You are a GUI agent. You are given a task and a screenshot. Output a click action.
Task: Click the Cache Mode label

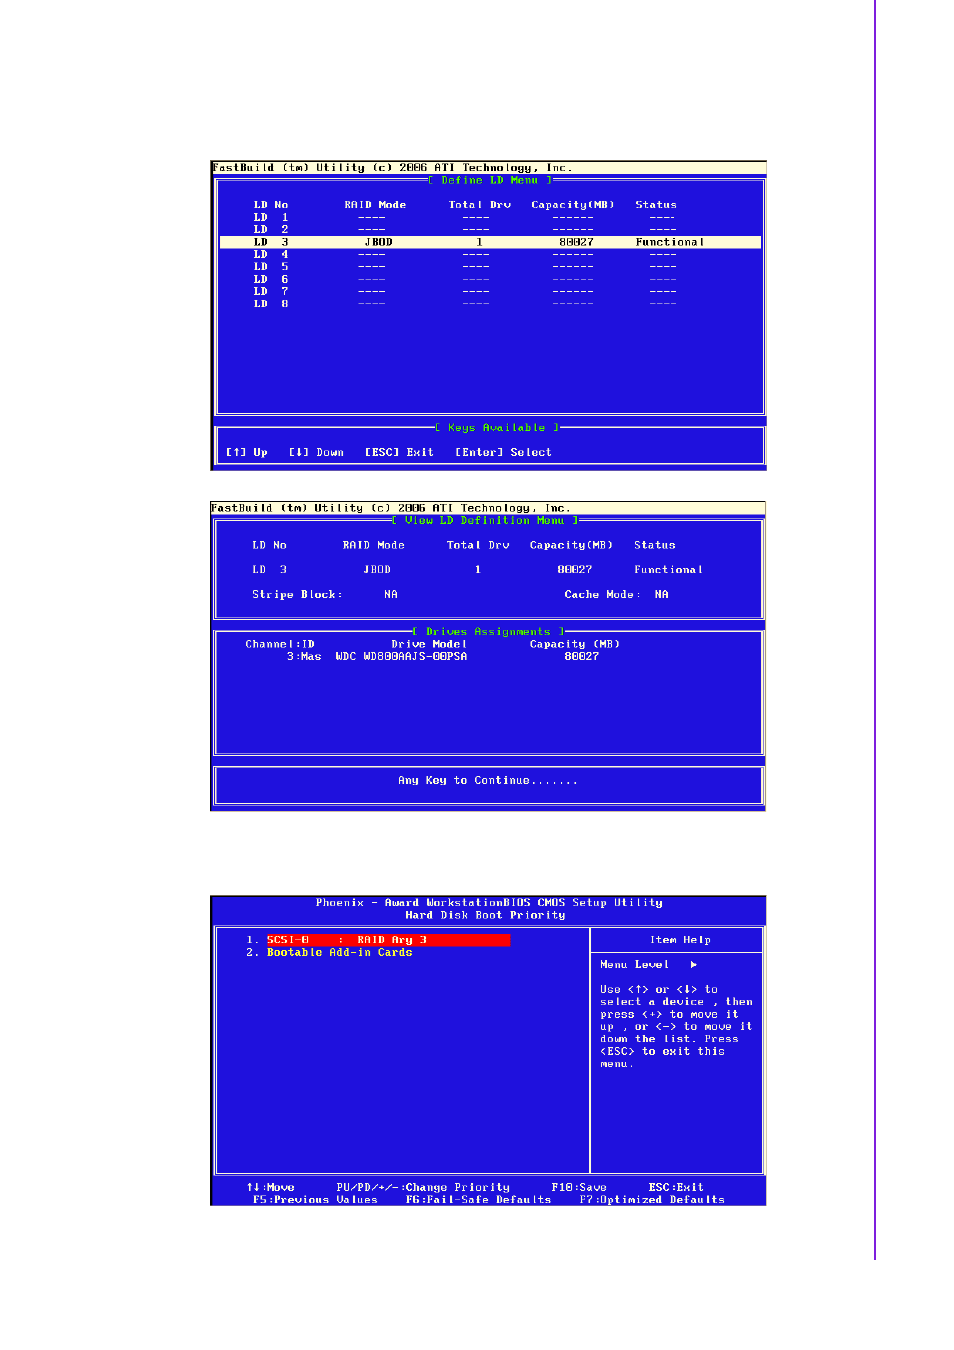pos(602,594)
